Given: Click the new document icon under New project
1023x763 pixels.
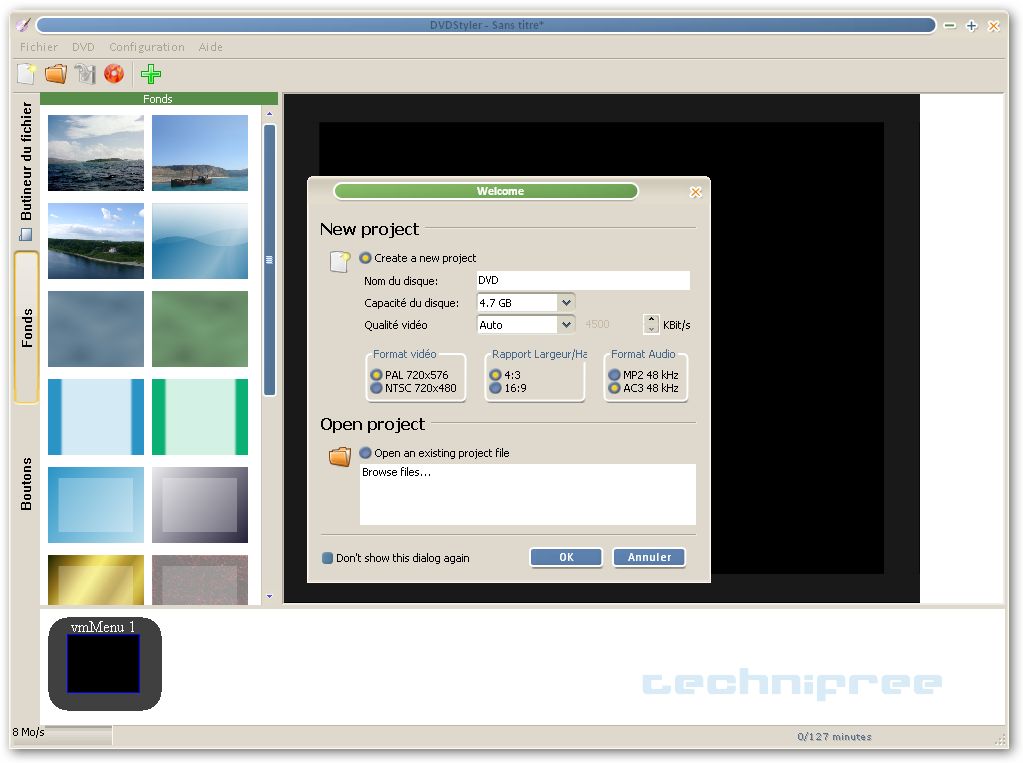Looking at the screenshot, I should click(x=340, y=261).
